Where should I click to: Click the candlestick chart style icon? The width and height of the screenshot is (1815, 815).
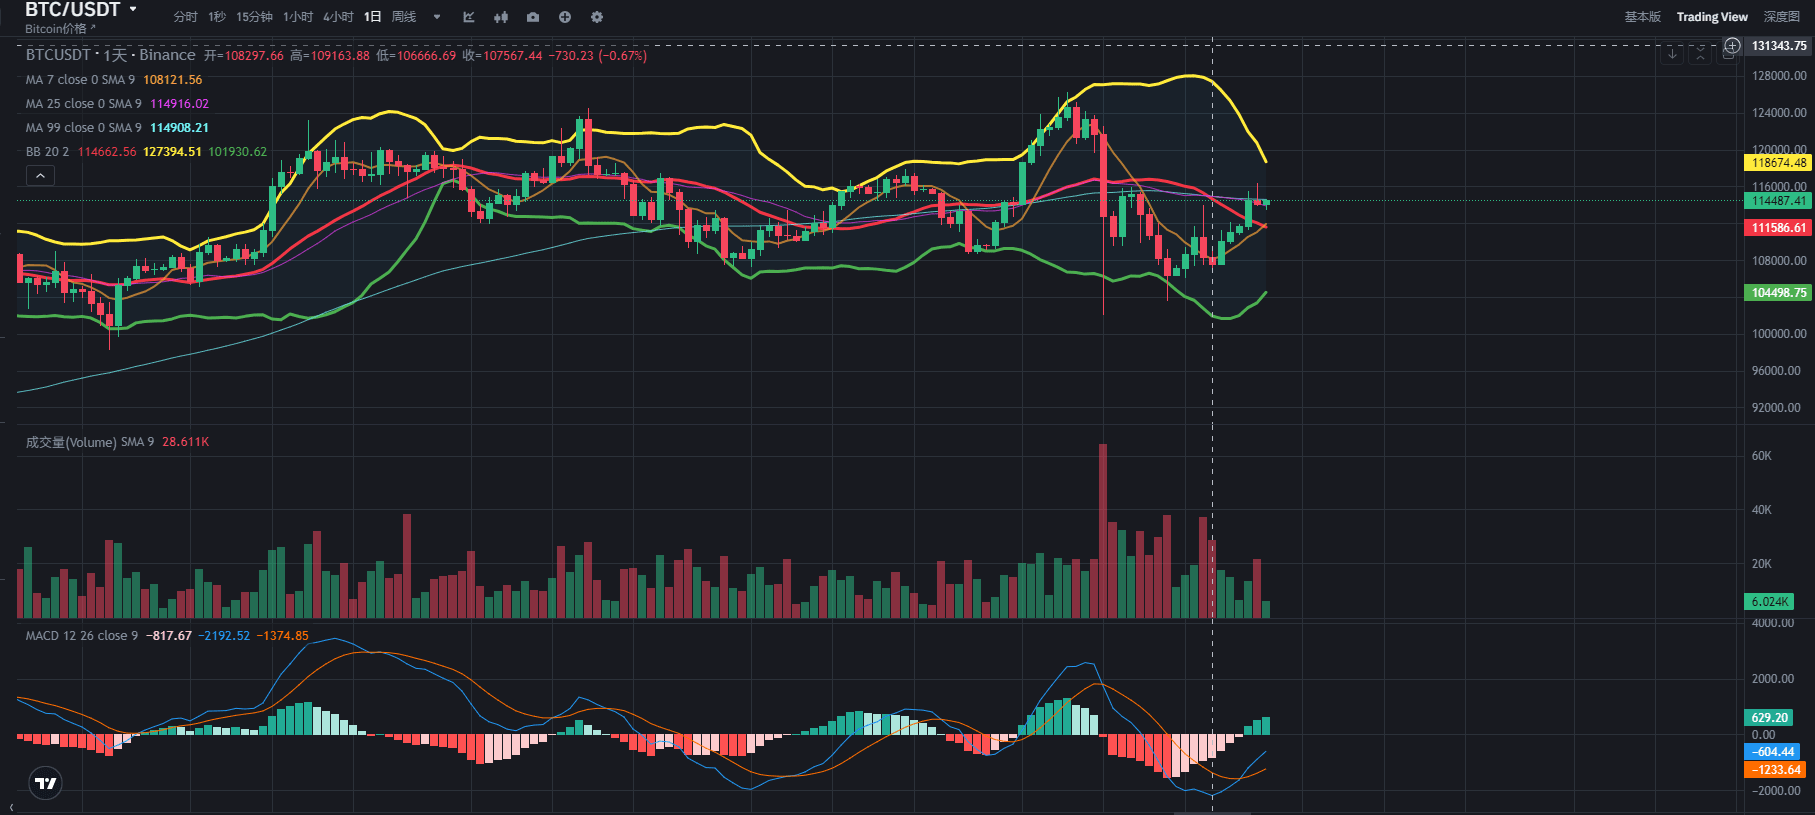[x=501, y=17]
